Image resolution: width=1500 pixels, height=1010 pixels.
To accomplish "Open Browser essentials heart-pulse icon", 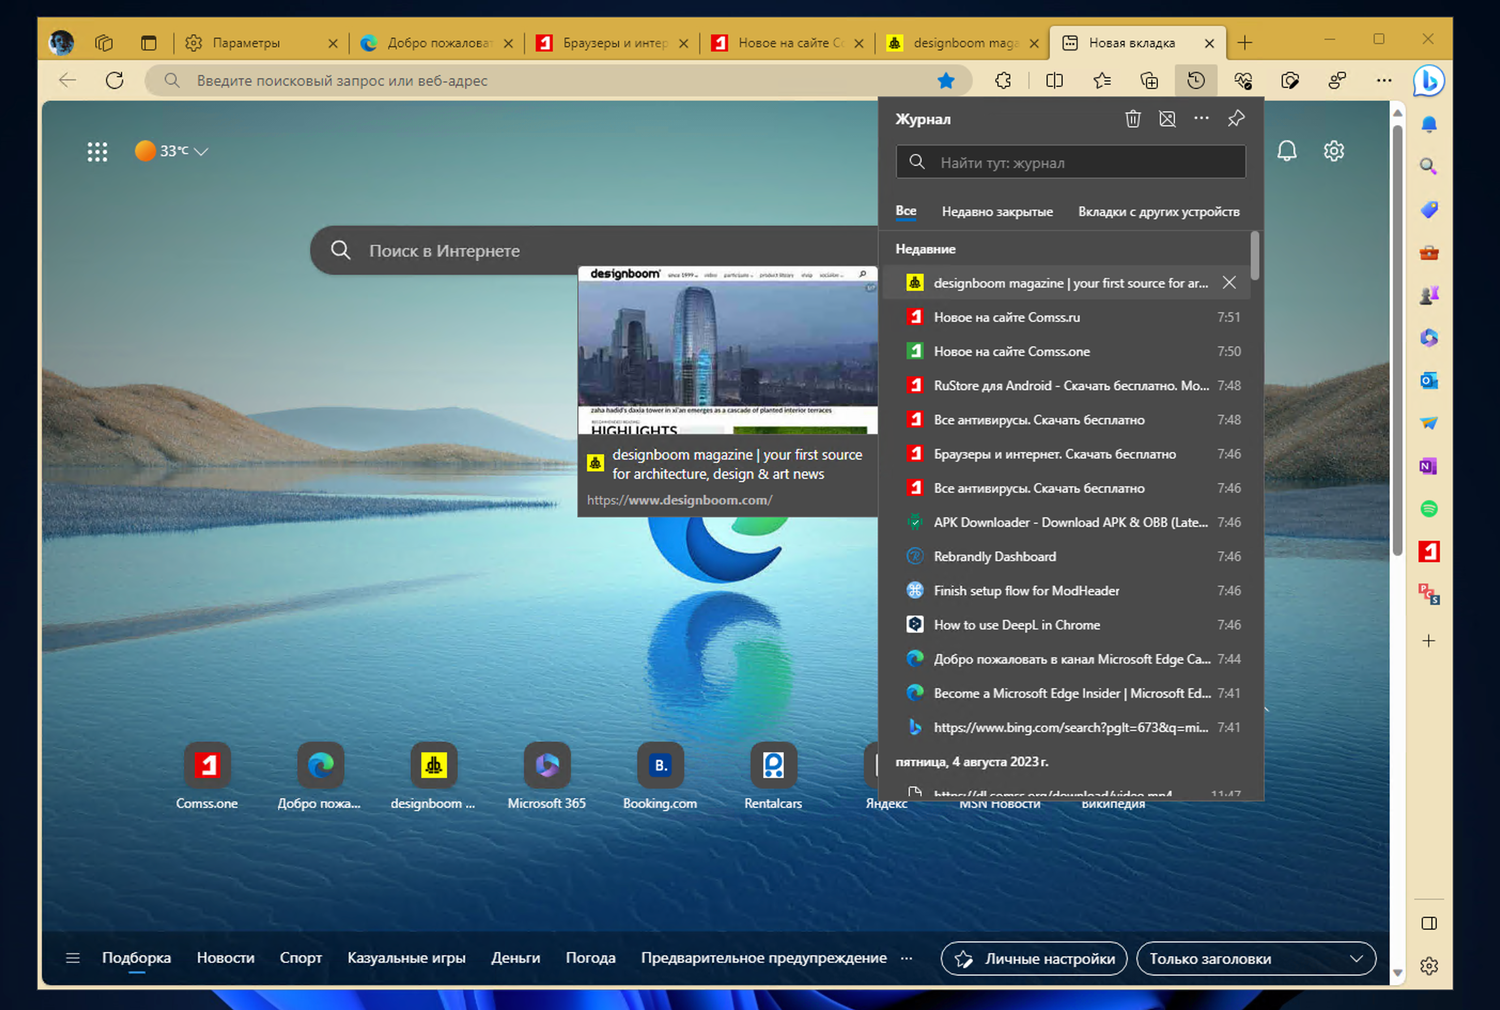I will 1243,81.
